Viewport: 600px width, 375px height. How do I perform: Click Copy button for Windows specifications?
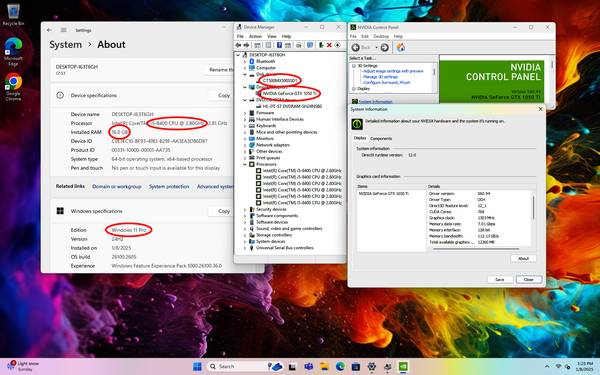pyautogui.click(x=224, y=211)
